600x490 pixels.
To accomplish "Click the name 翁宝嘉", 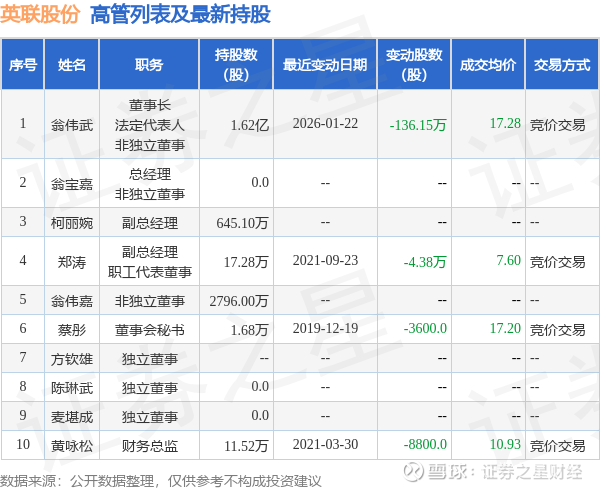I will (x=72, y=184).
